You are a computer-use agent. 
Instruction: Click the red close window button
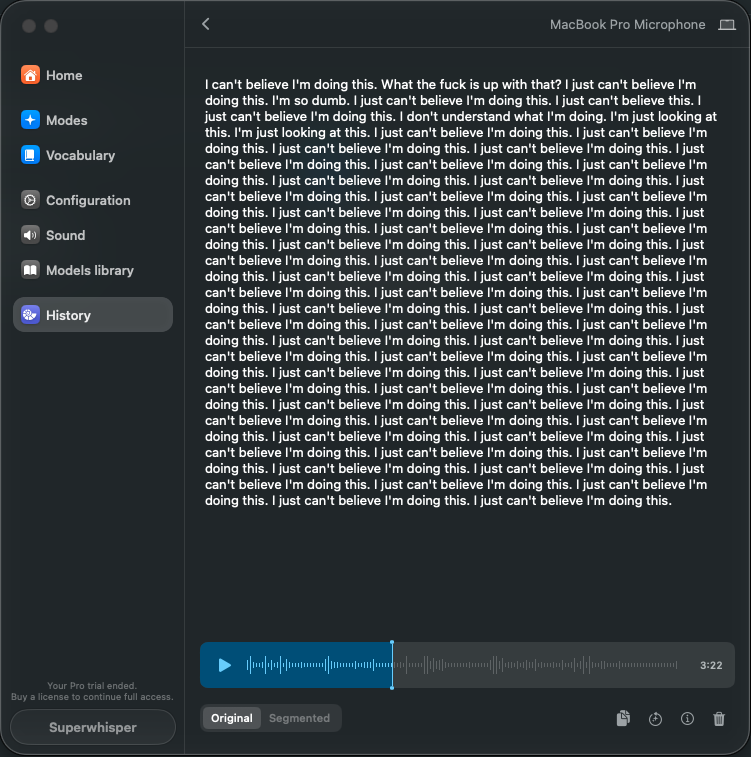point(29,26)
